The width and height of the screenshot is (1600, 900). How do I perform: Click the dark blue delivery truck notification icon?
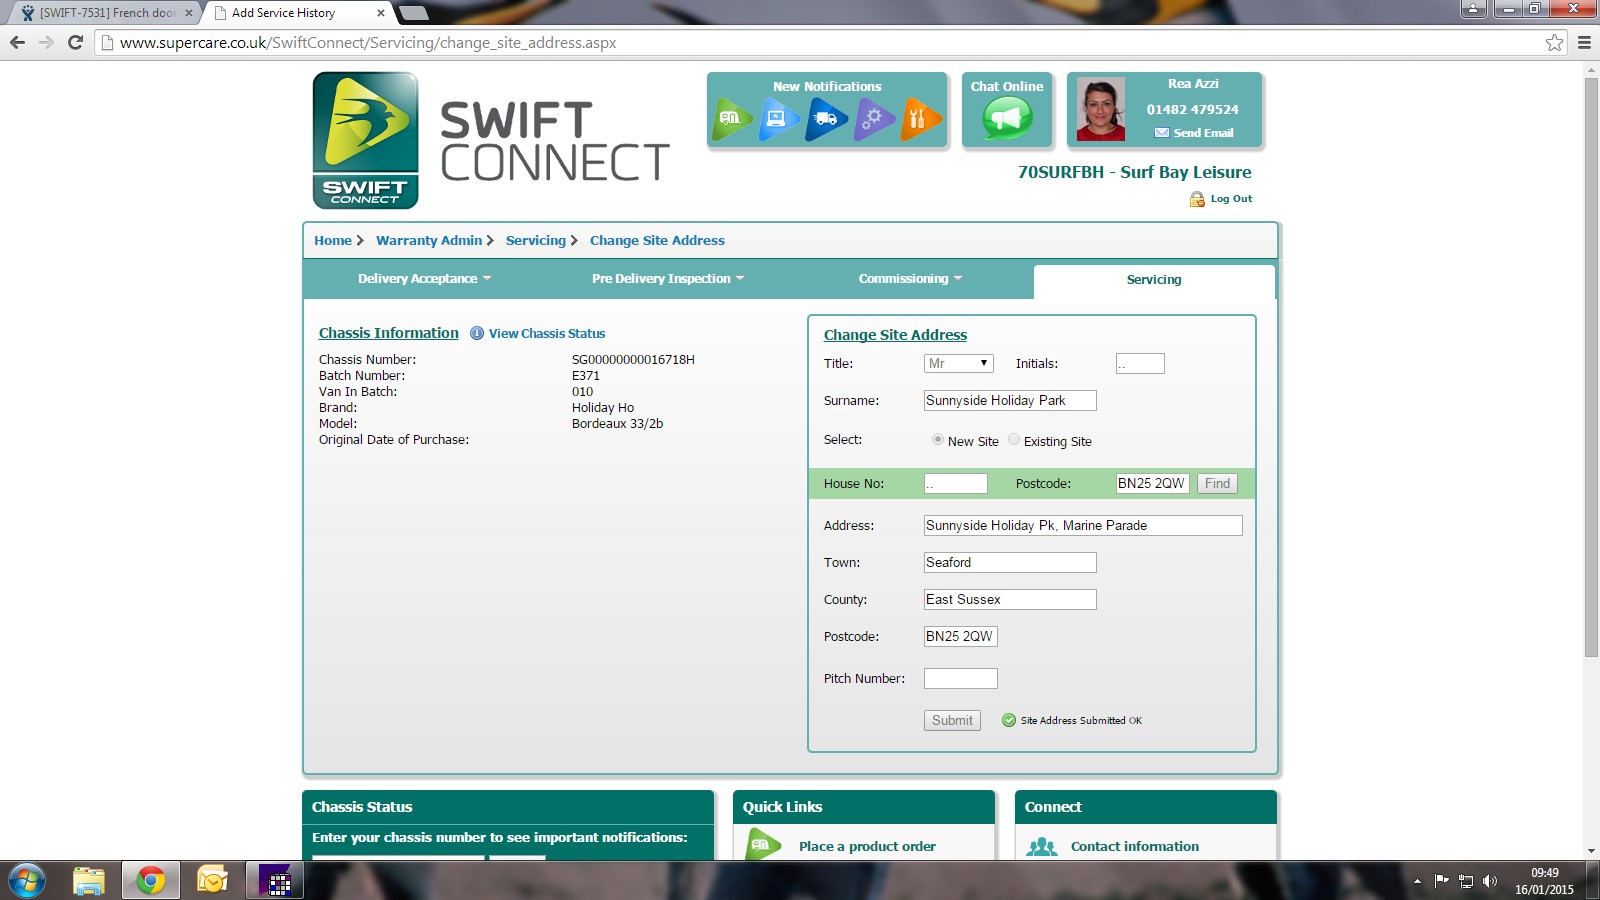[826, 119]
